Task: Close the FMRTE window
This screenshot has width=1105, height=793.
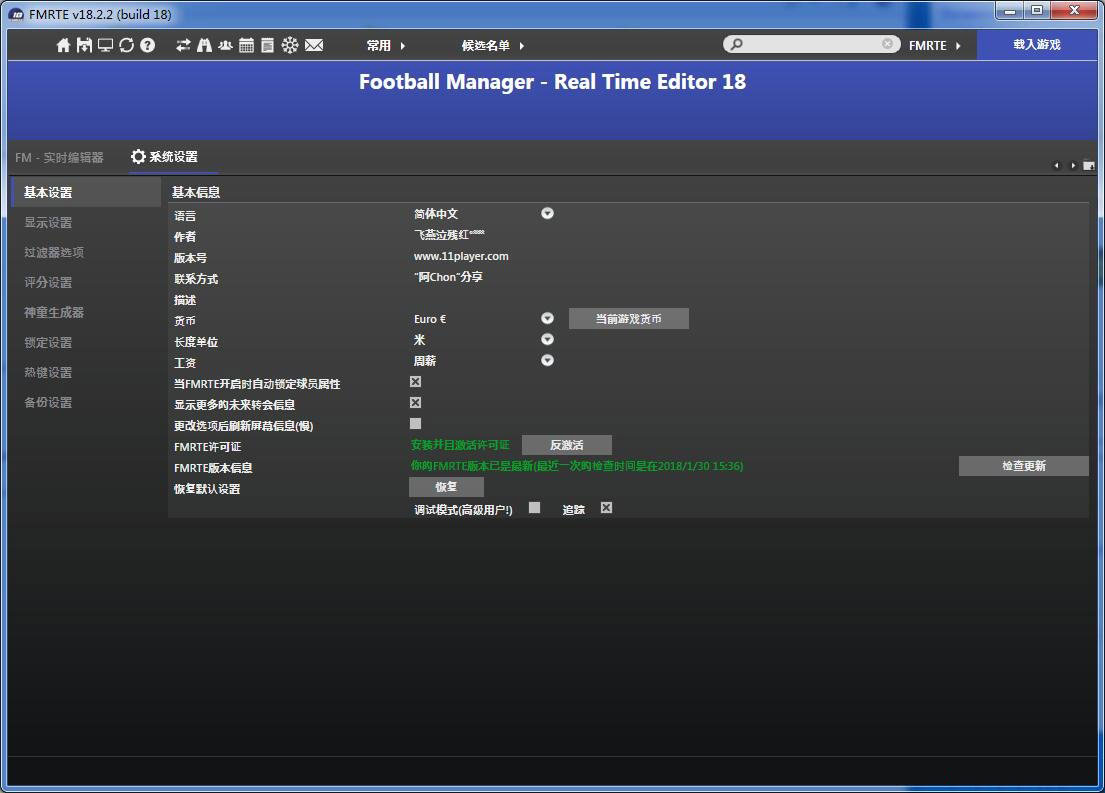Action: tap(1074, 11)
